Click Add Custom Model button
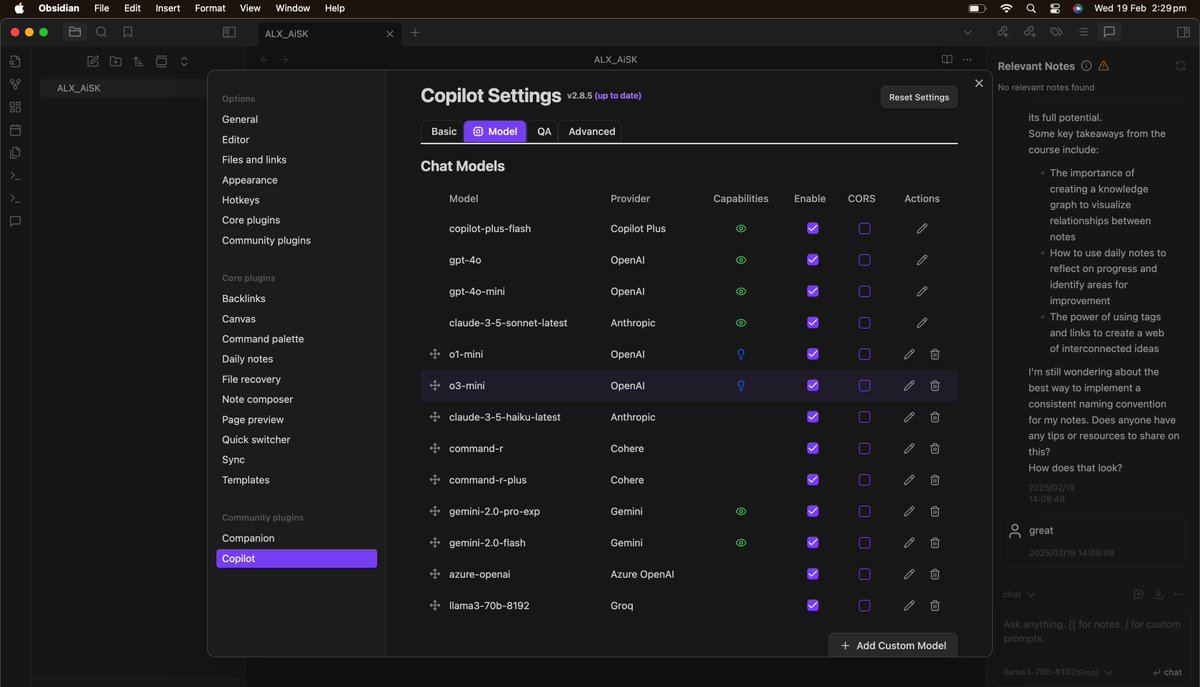 (893, 645)
